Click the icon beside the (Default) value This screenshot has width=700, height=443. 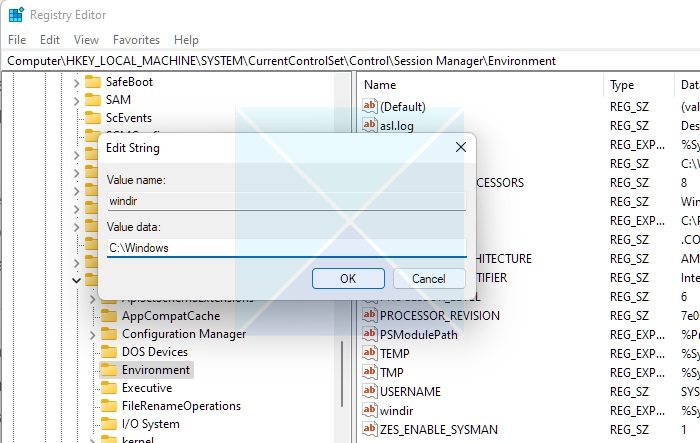click(370, 106)
